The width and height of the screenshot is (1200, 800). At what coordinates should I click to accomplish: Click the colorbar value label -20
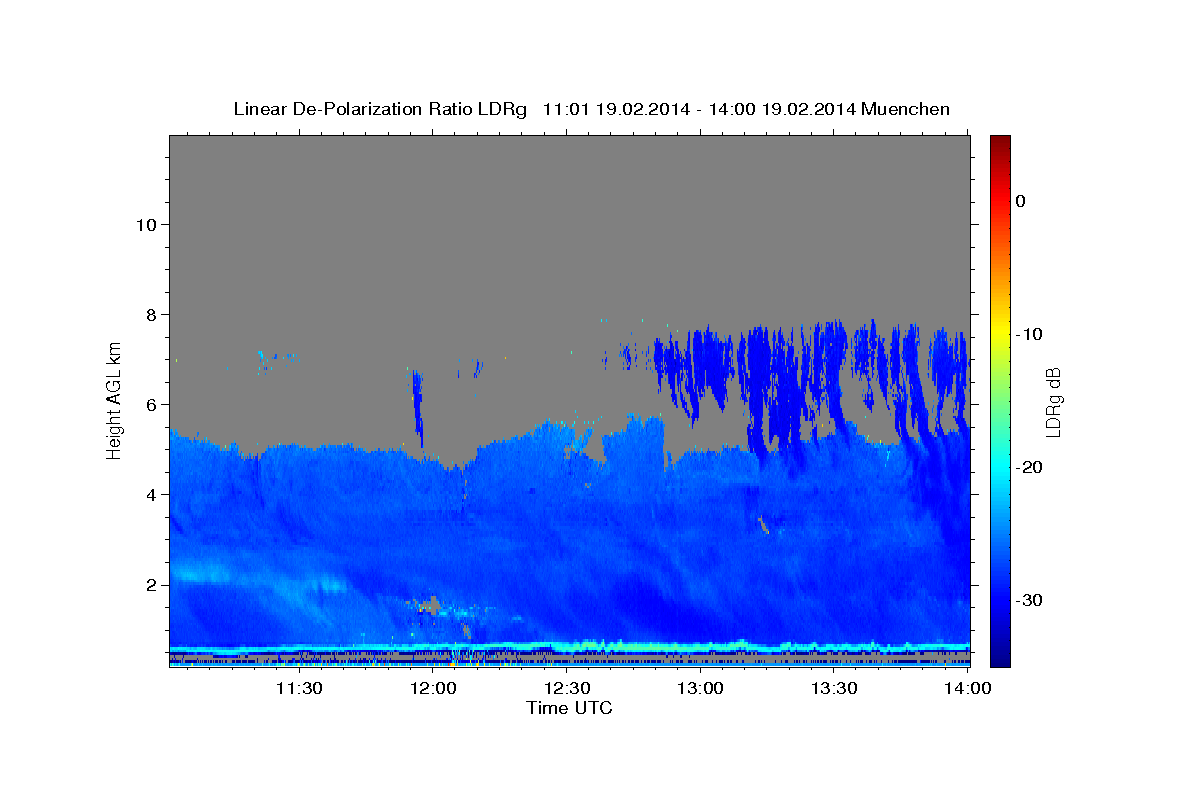pyautogui.click(x=1029, y=467)
